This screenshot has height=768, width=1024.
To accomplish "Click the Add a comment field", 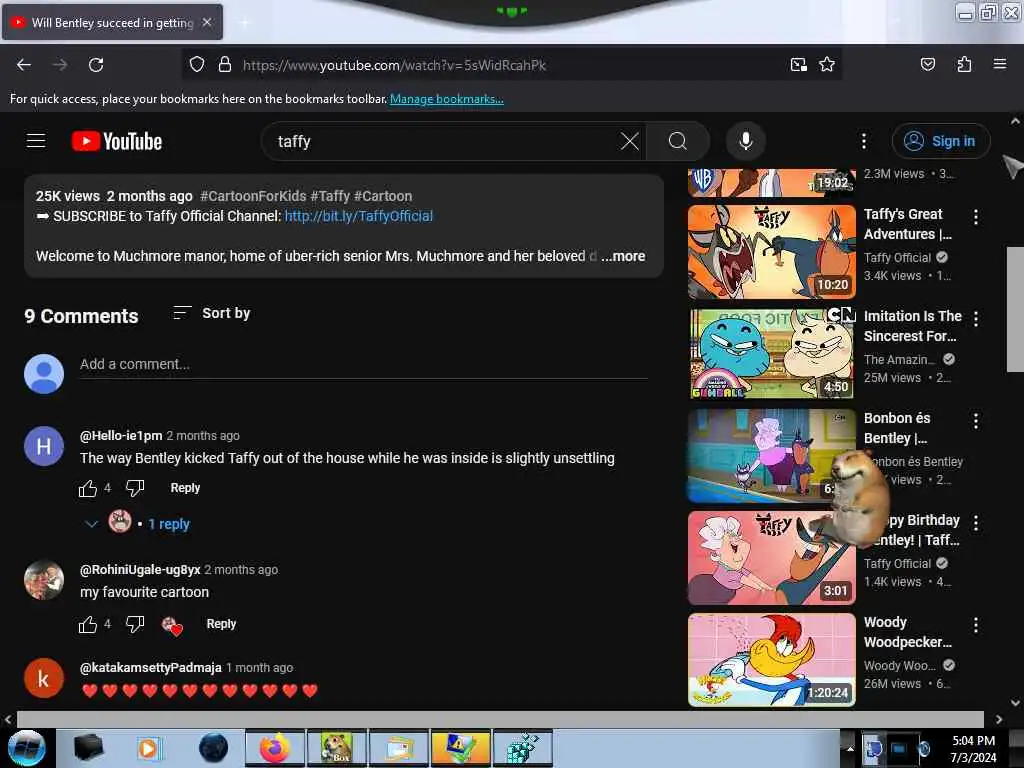I will point(364,364).
